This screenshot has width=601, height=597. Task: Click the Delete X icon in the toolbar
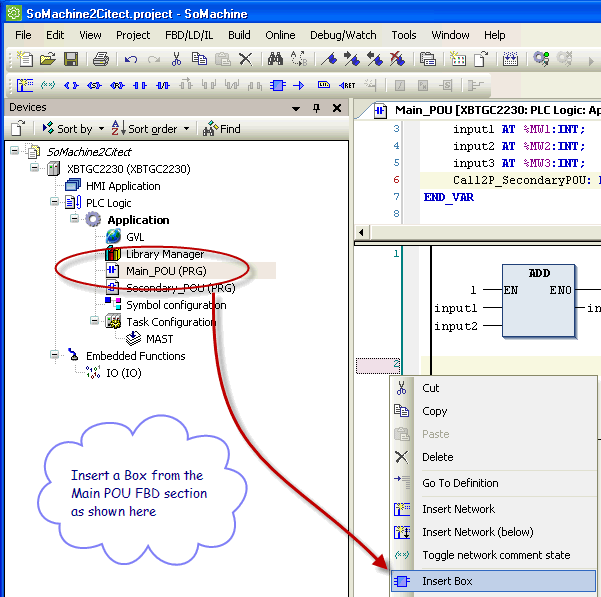pos(245,59)
